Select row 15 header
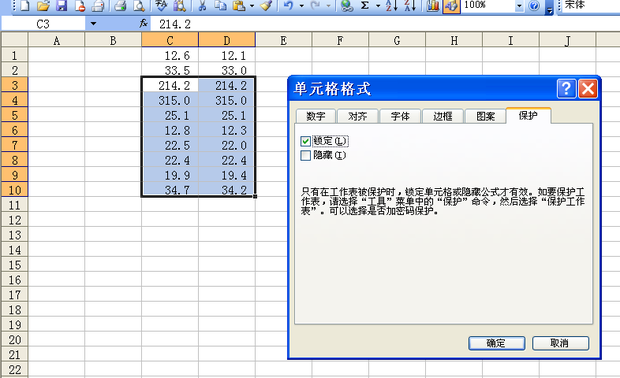This screenshot has height=378, width=620. point(15,265)
